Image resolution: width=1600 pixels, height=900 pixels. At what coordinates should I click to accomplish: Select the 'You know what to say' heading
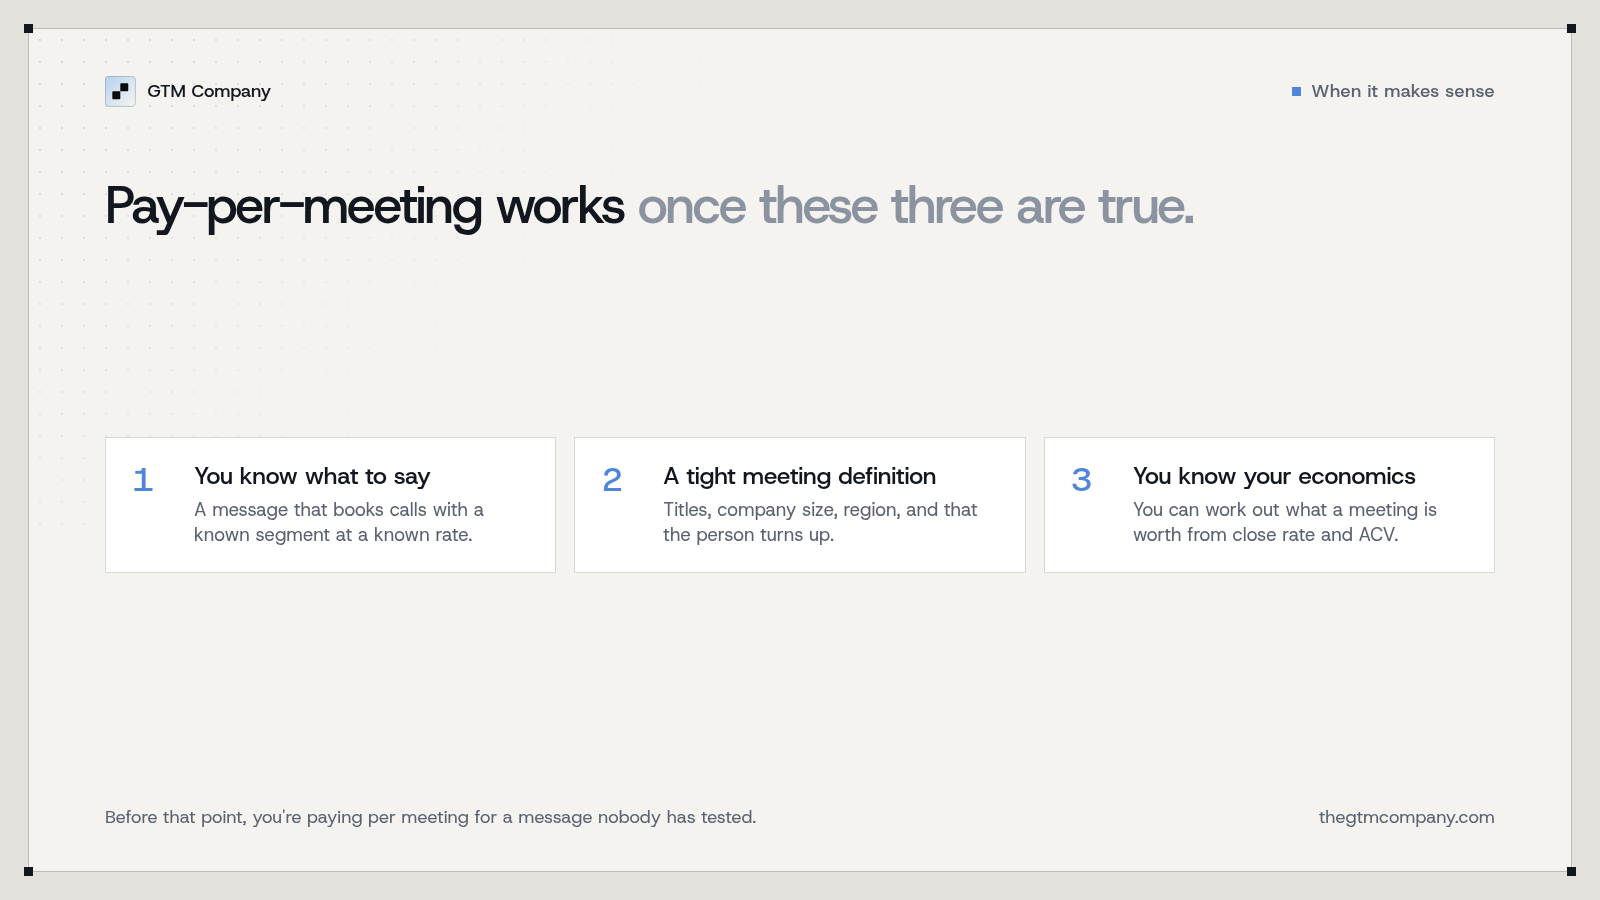(x=312, y=477)
